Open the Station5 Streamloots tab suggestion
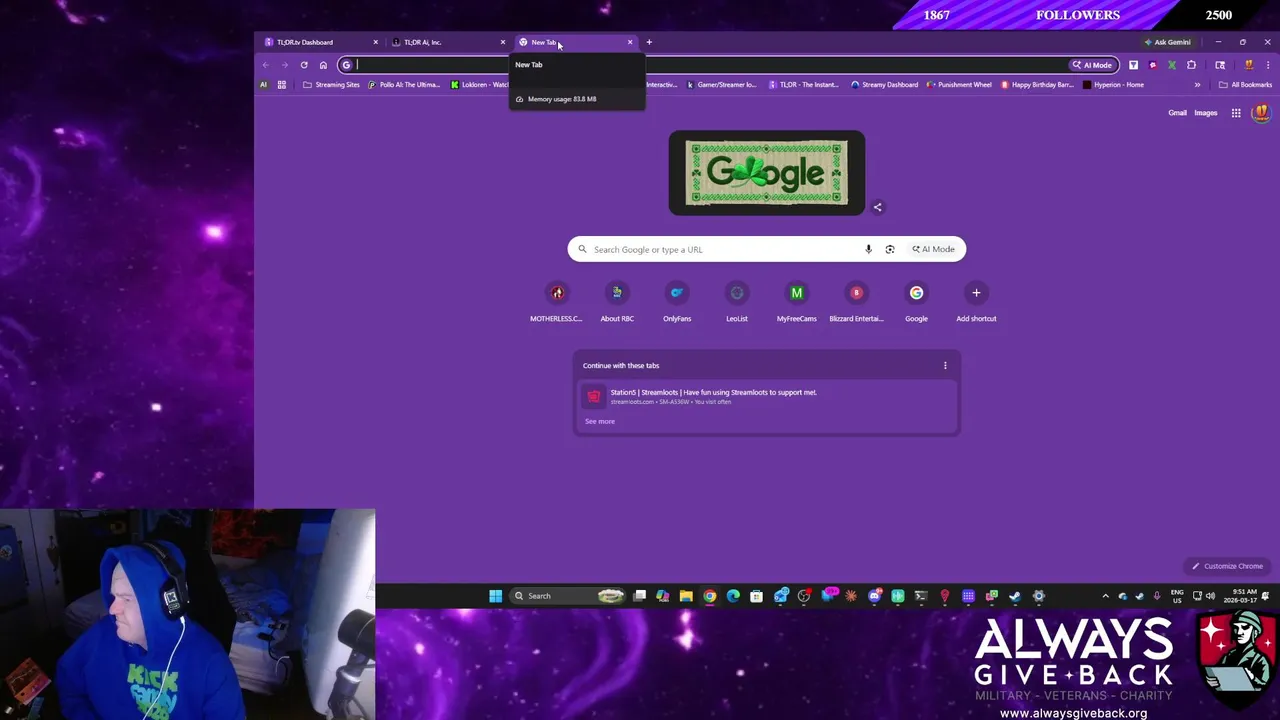 click(766, 396)
